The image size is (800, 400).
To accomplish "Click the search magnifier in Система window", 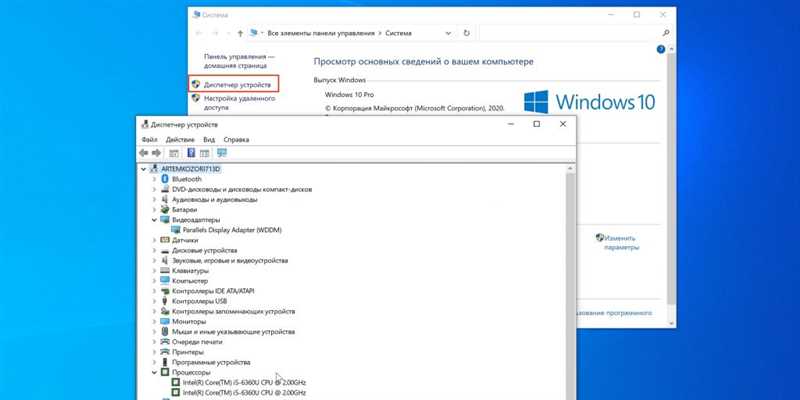I will click(x=665, y=33).
